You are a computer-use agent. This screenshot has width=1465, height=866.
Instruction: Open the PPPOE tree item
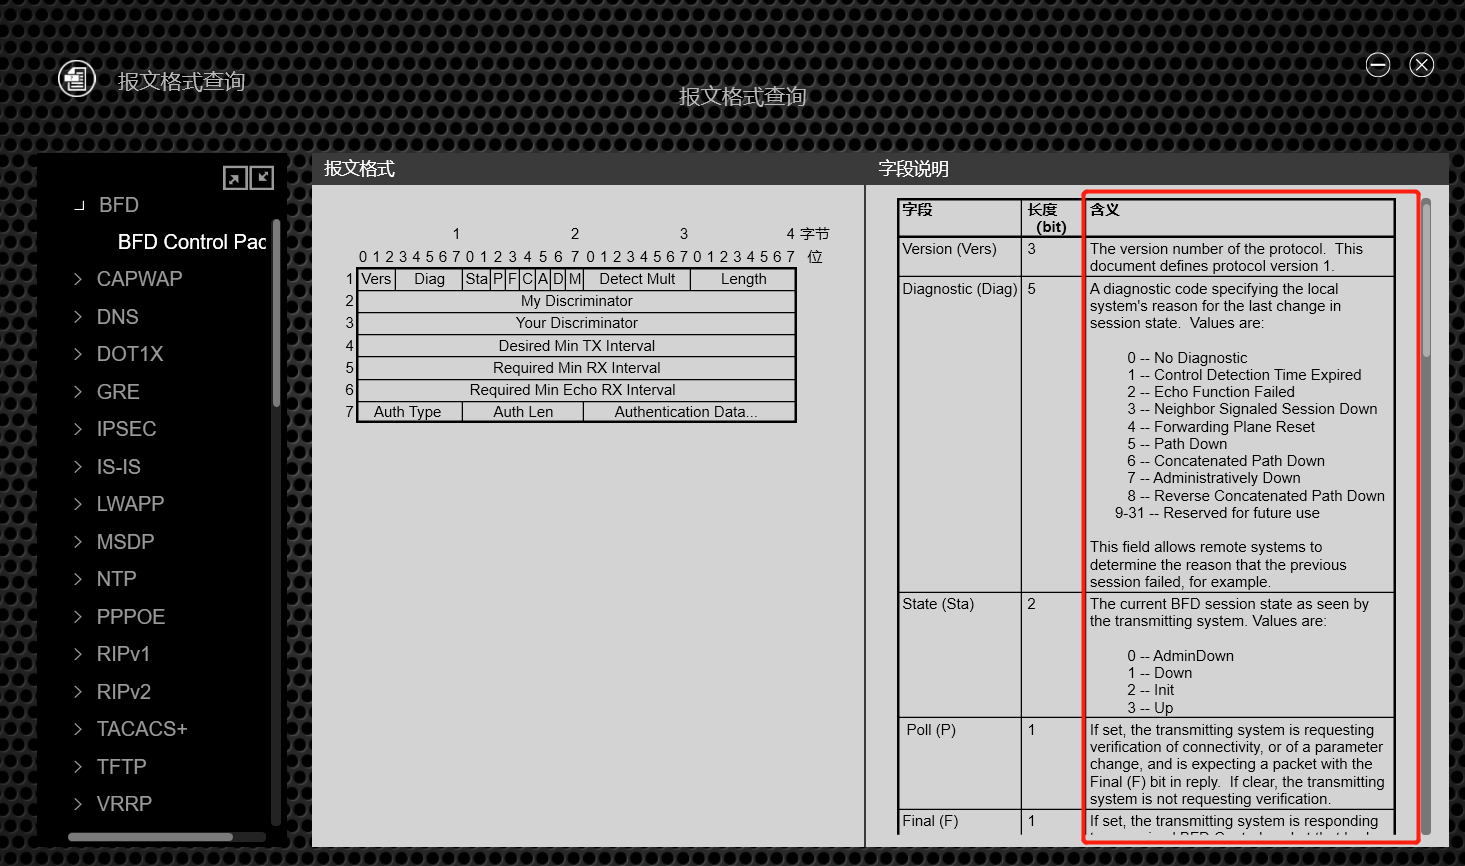click(130, 617)
